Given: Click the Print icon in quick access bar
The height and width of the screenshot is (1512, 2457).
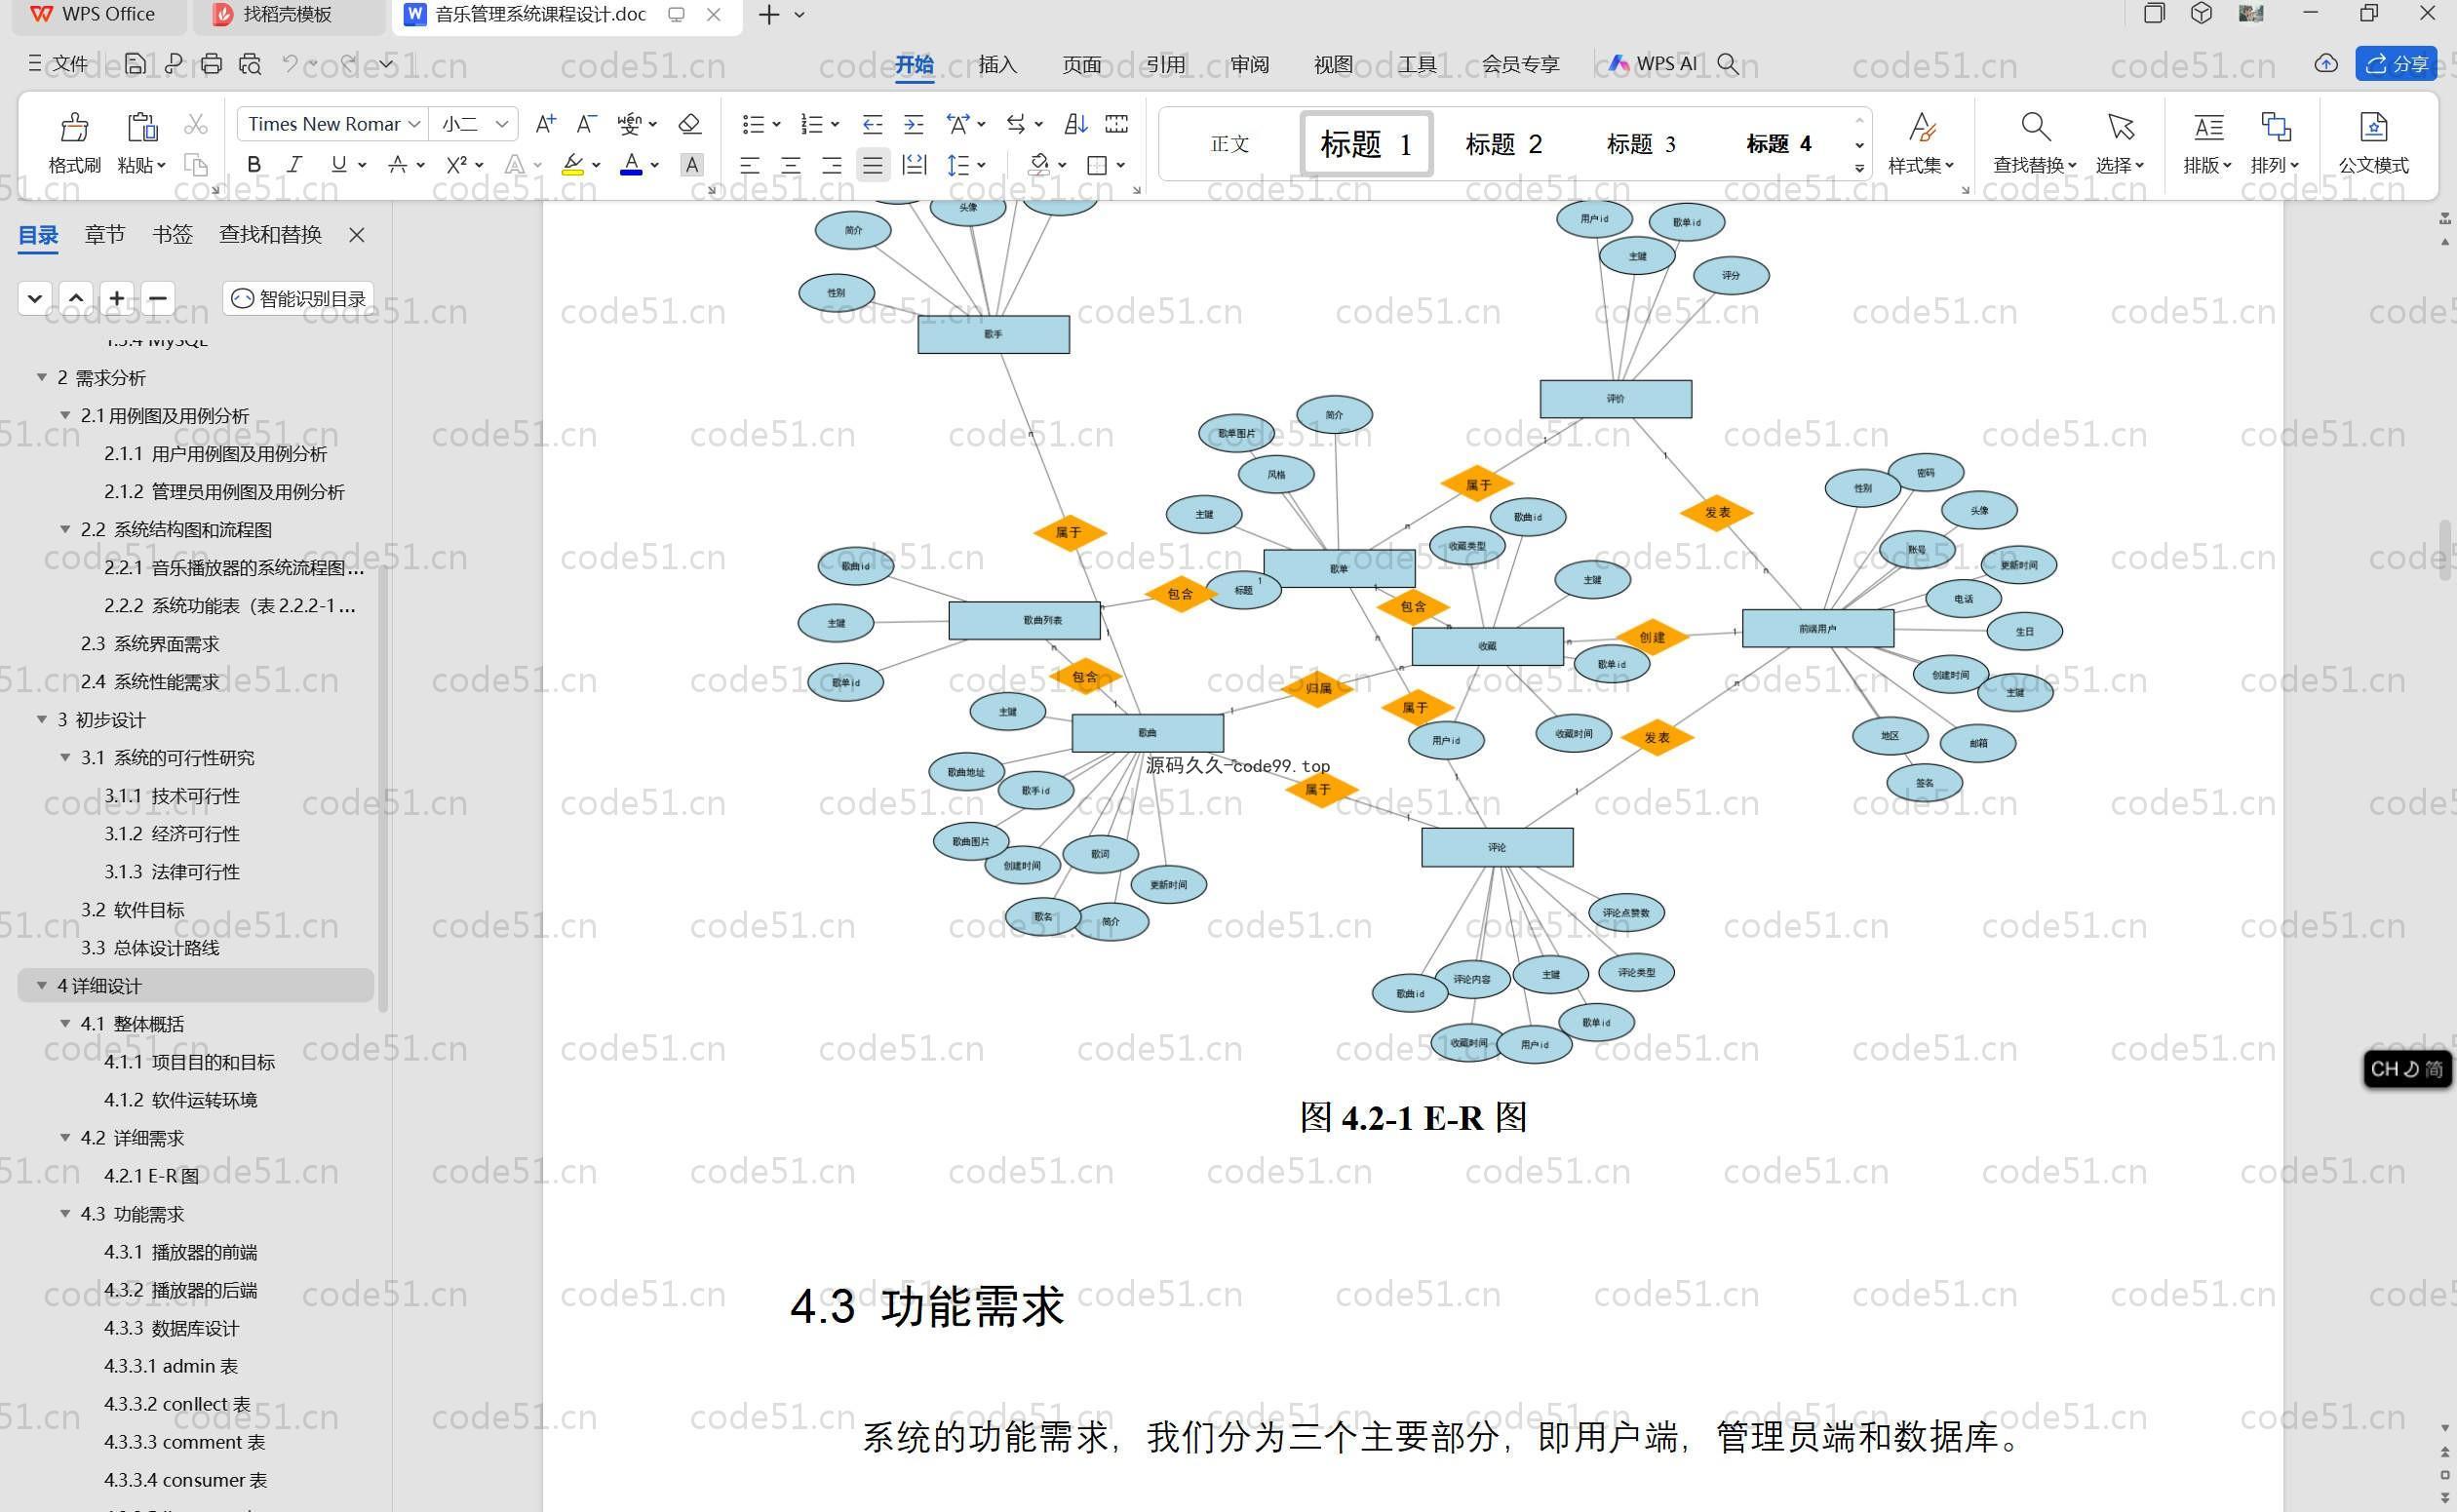Looking at the screenshot, I should (x=211, y=64).
